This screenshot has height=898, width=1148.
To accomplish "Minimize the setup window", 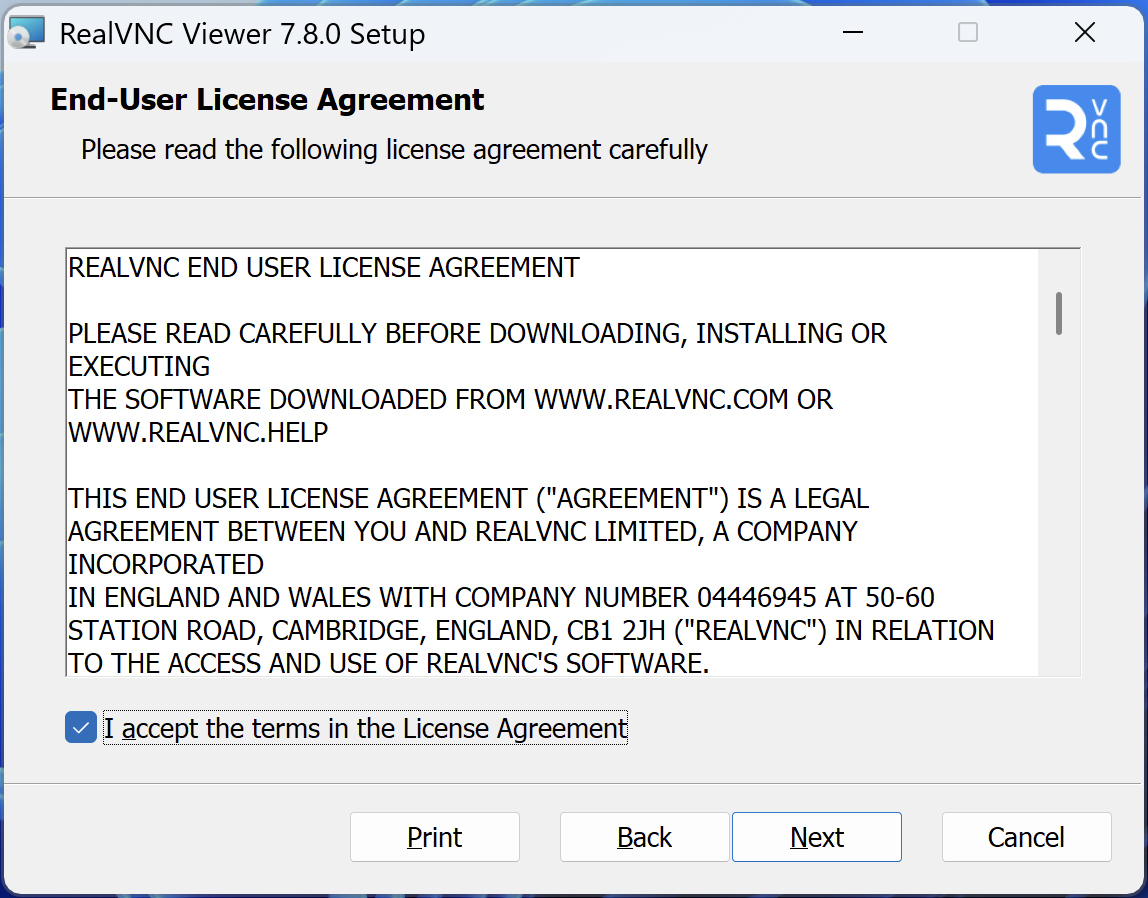I will point(853,32).
